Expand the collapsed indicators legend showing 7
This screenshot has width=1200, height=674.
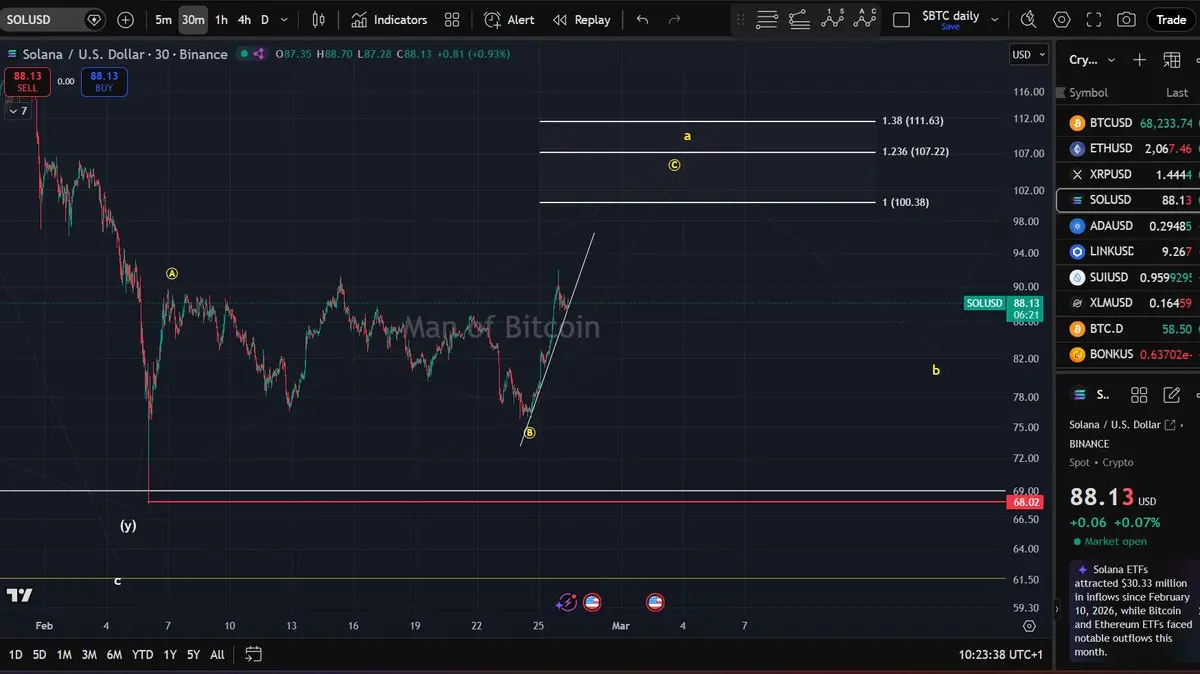[18, 111]
